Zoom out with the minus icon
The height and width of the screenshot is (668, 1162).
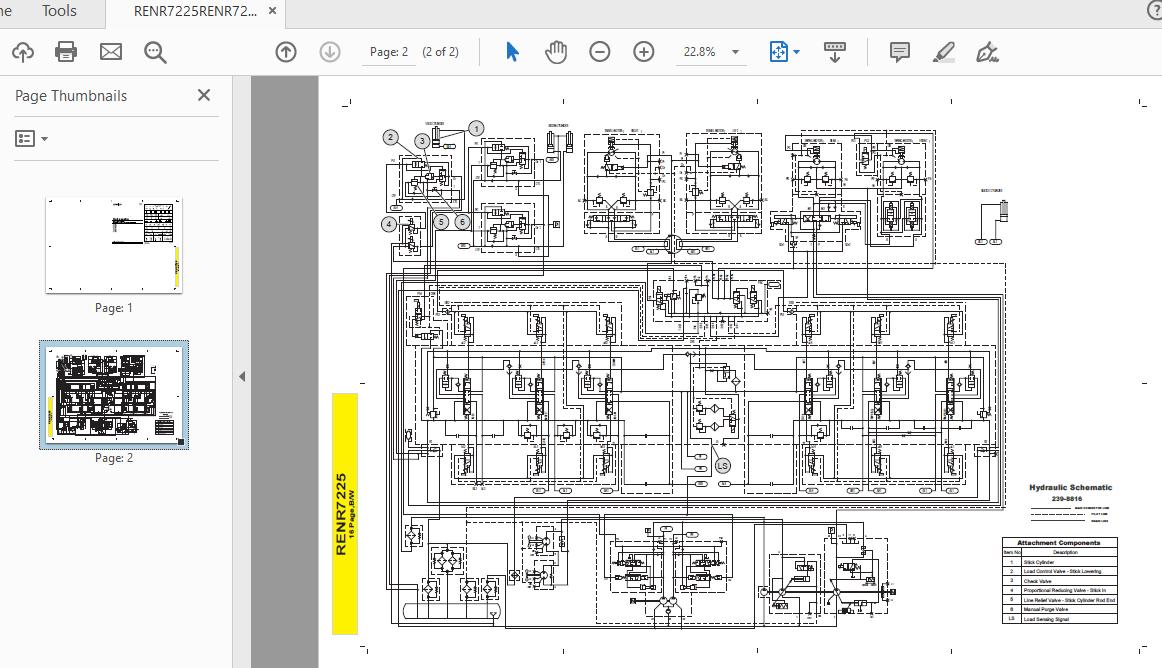(x=600, y=52)
